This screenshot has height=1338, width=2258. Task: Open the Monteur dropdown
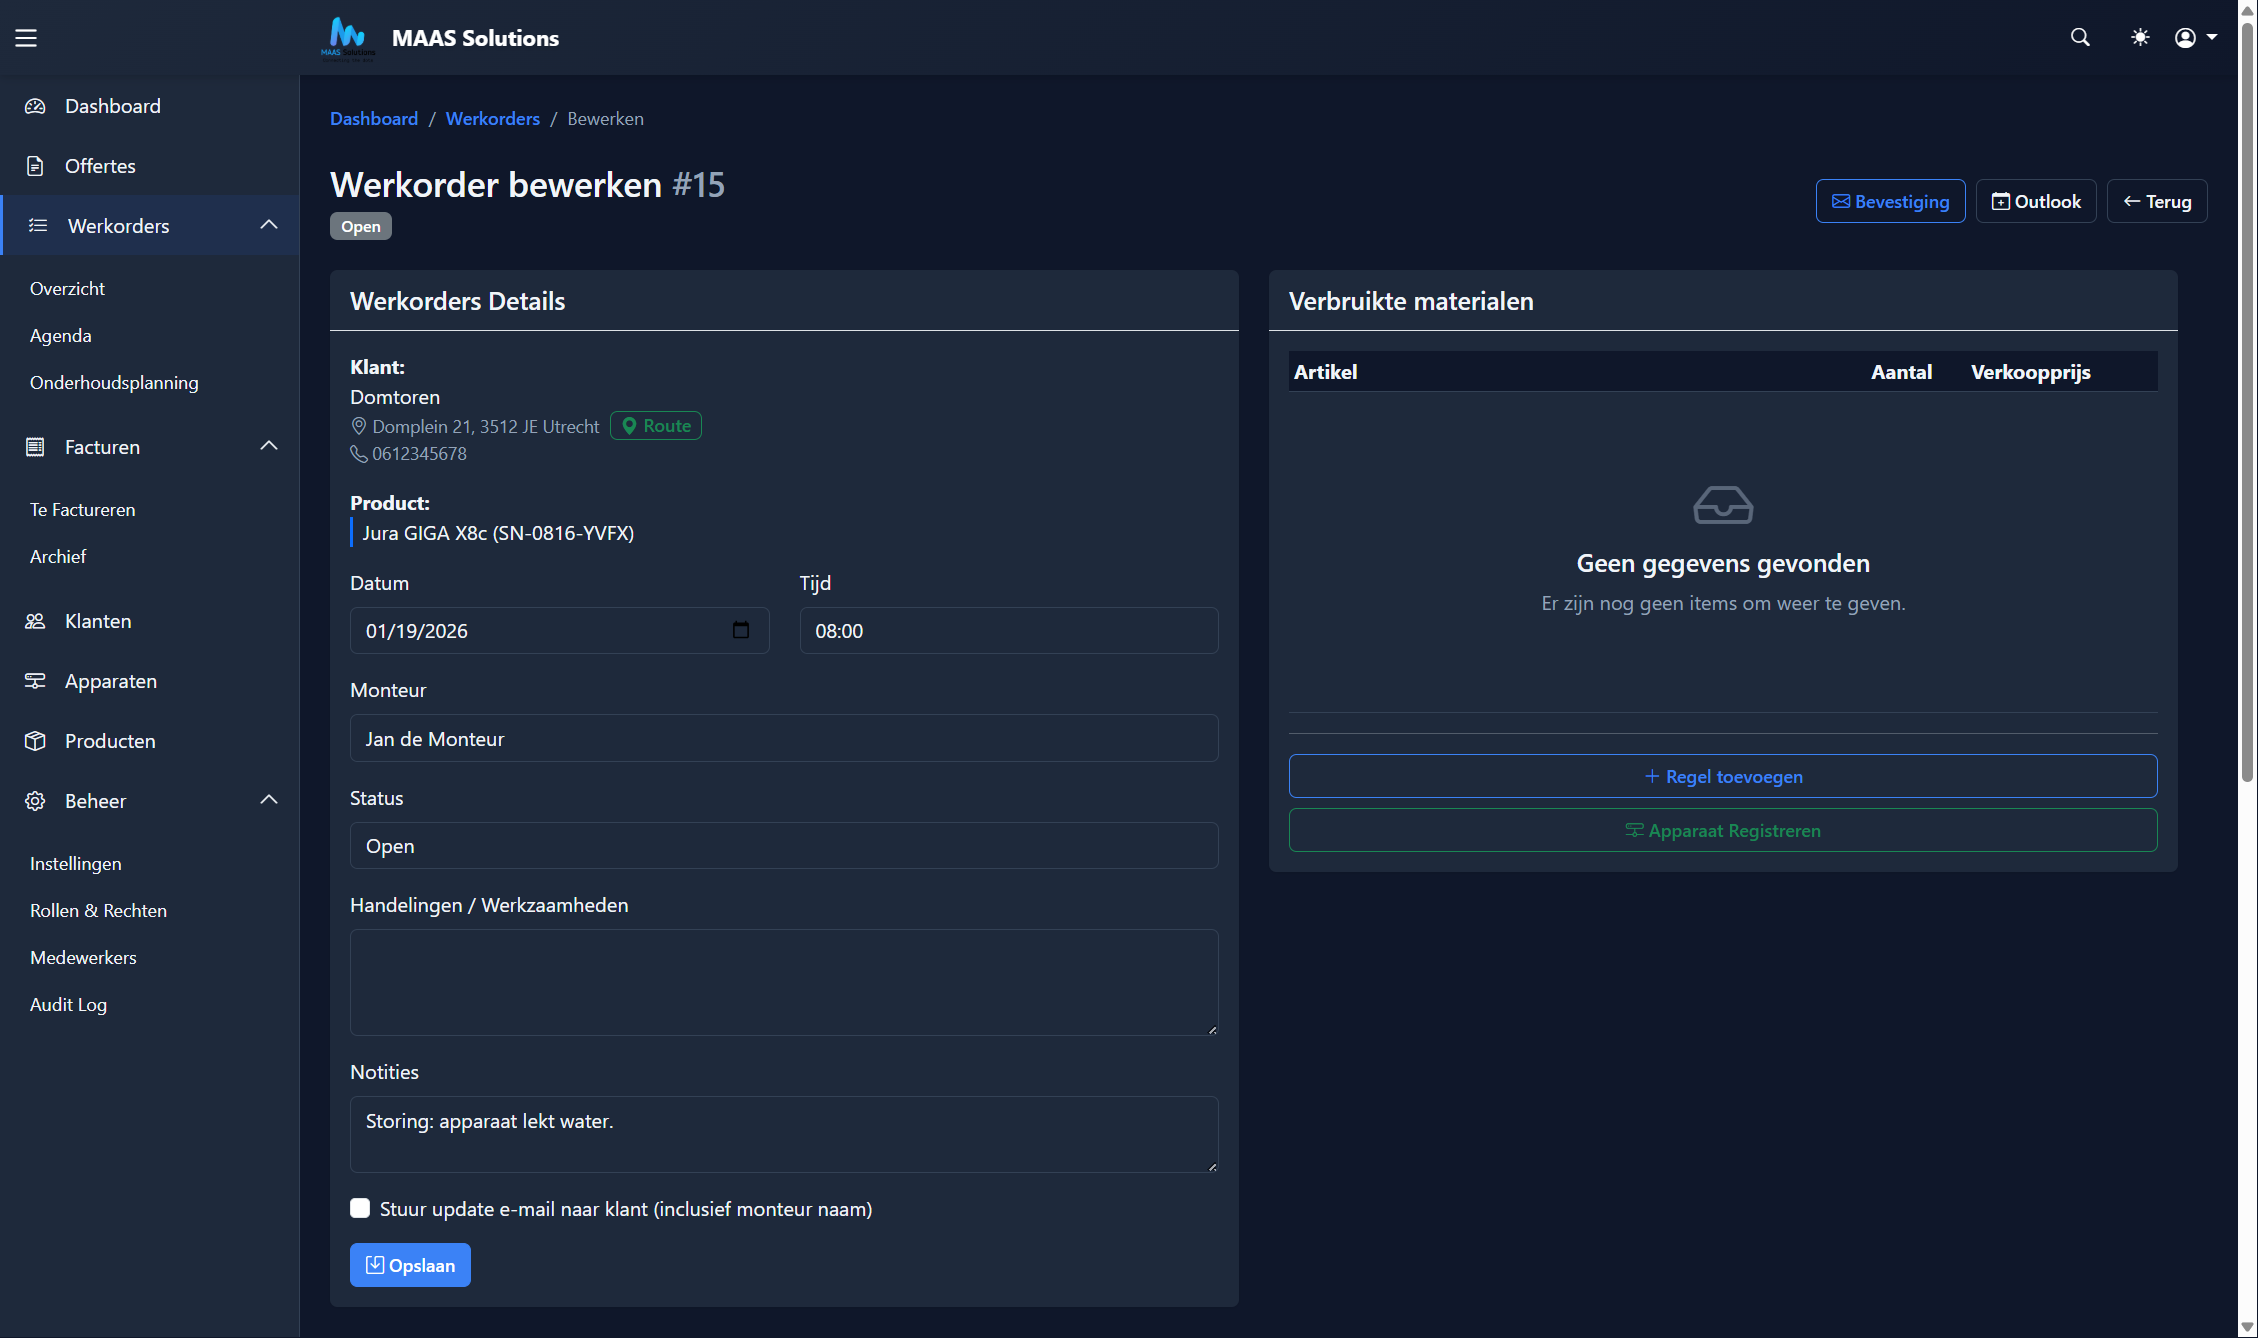click(x=784, y=738)
